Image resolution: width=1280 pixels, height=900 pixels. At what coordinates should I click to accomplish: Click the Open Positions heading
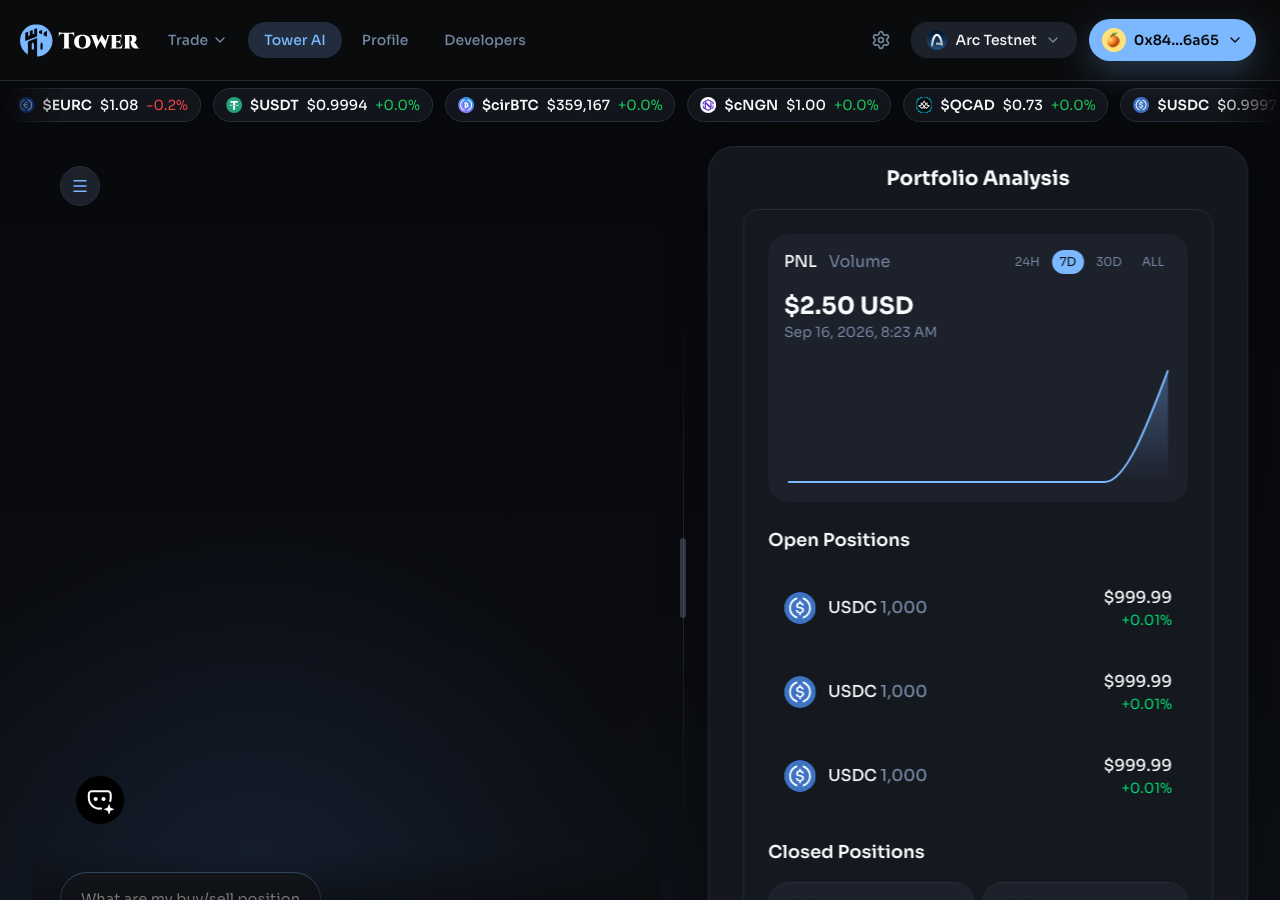tap(839, 540)
